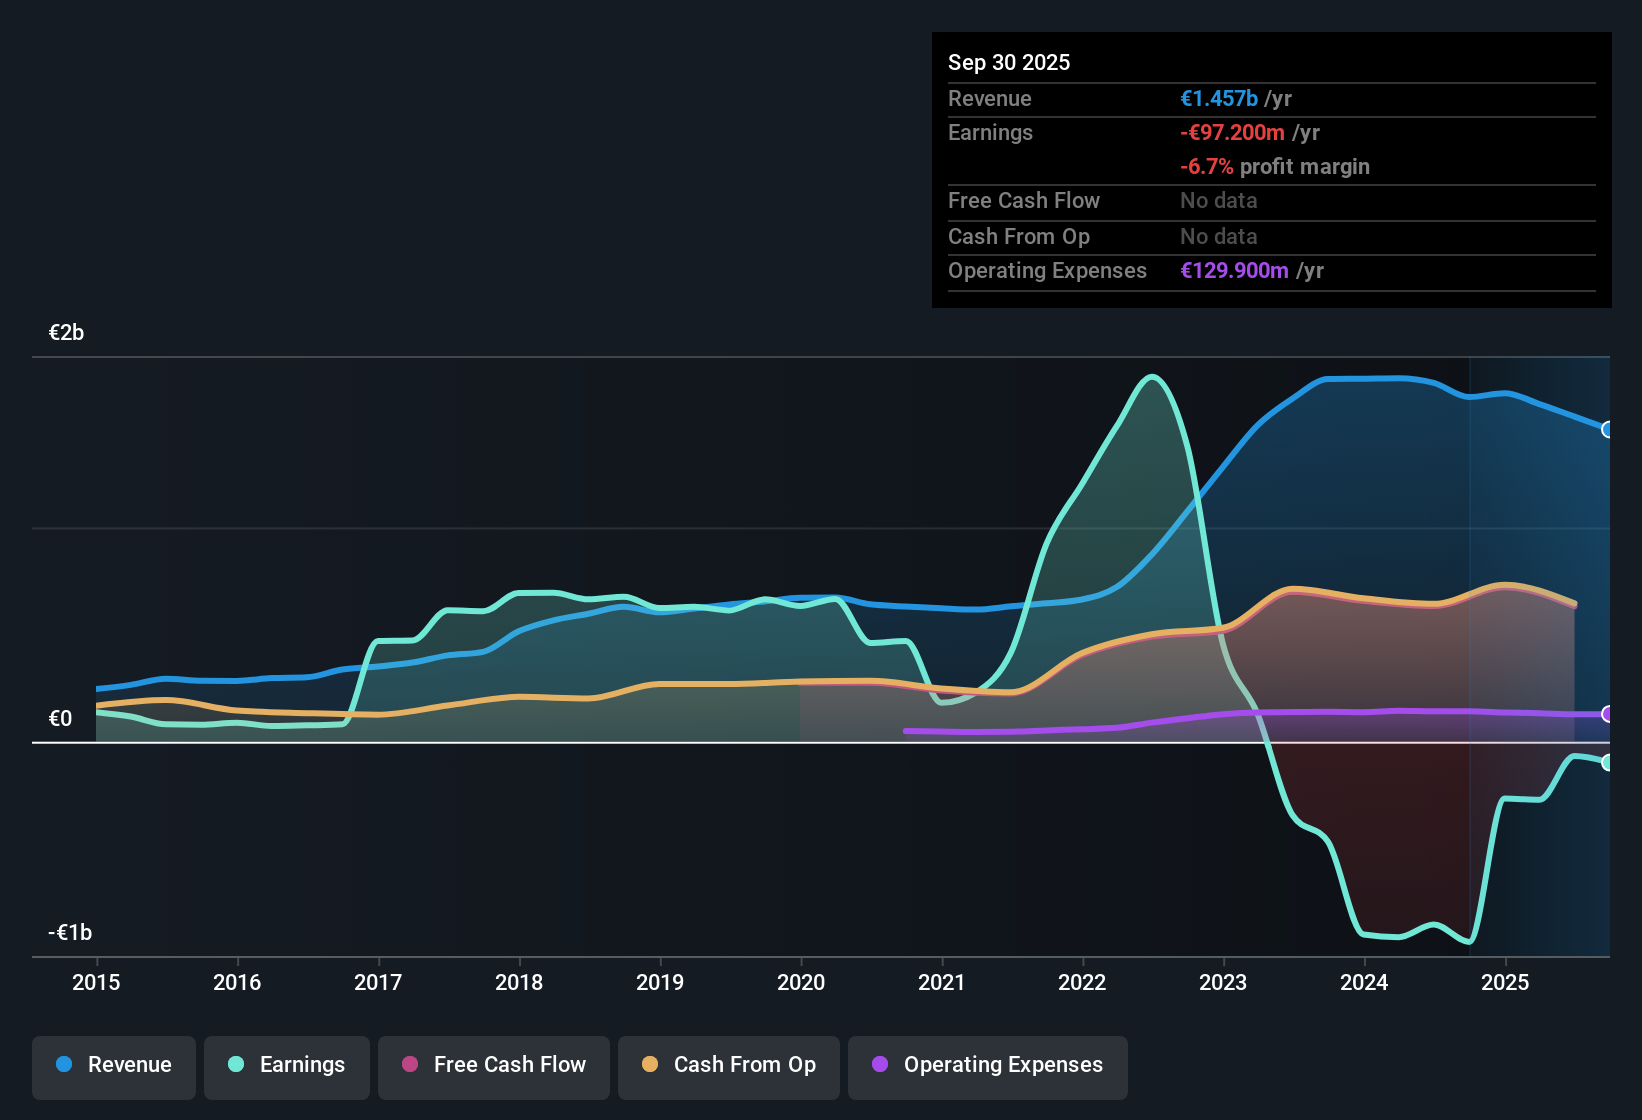The width and height of the screenshot is (1642, 1120).
Task: Select the teal Earnings legend dot
Action: click(234, 1065)
